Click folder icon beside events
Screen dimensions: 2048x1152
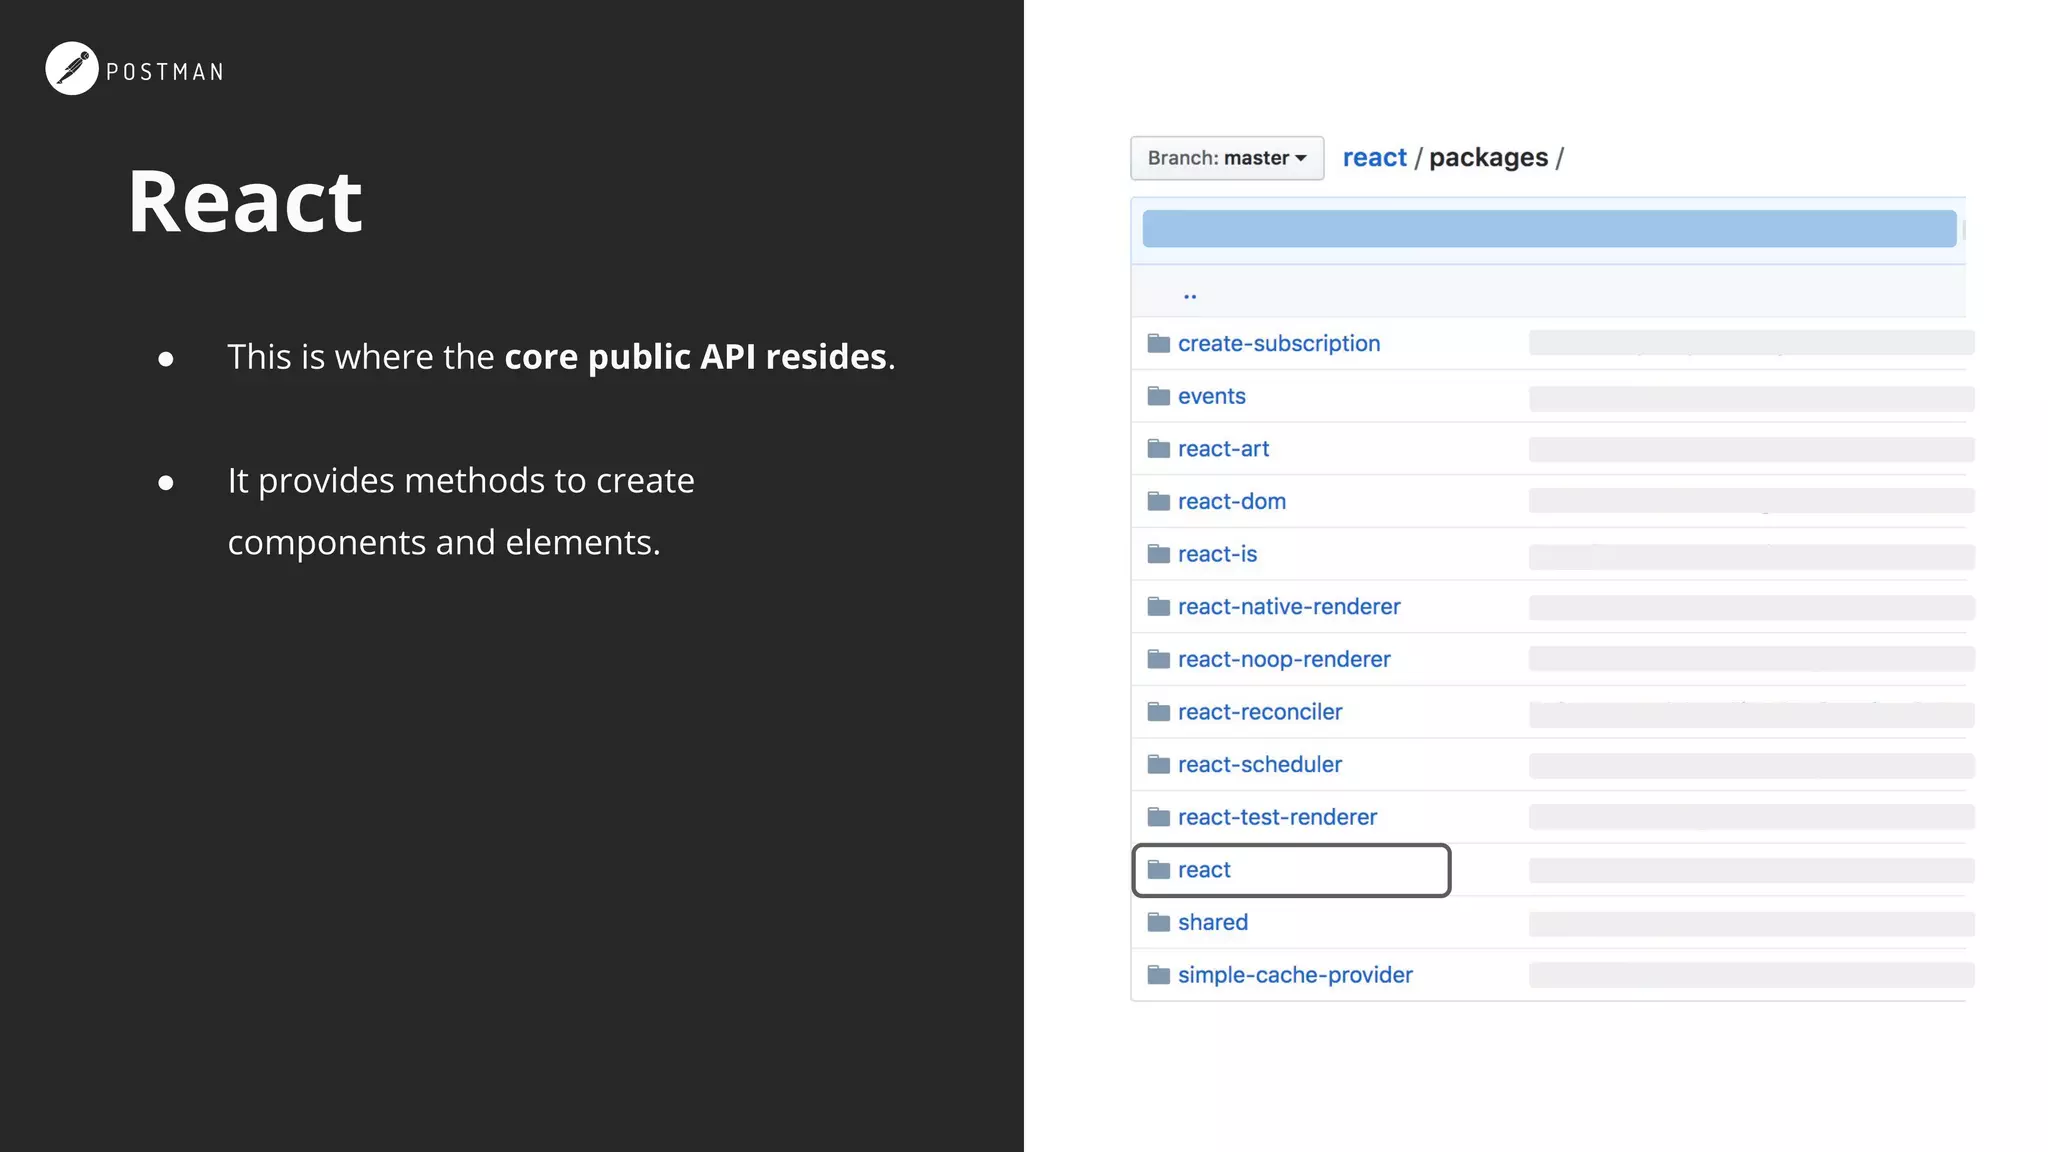coord(1159,396)
